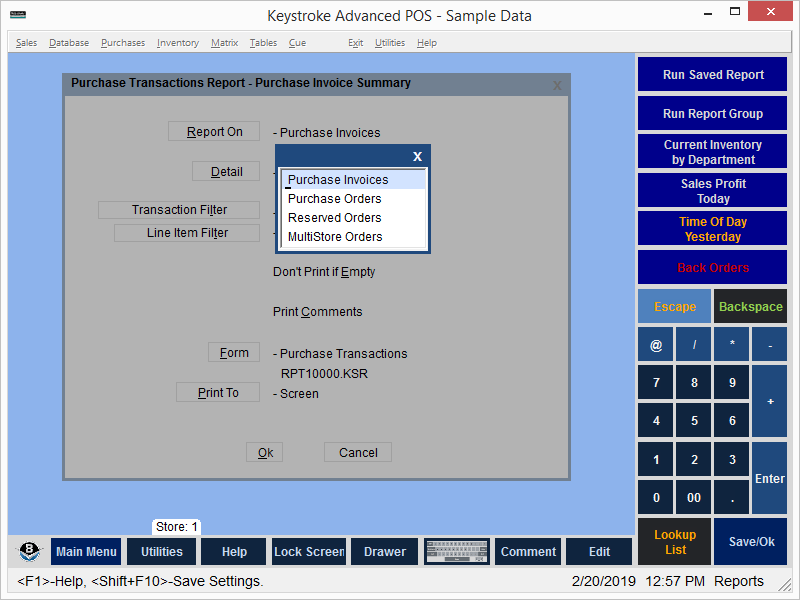Close the report type popup list

click(x=417, y=156)
